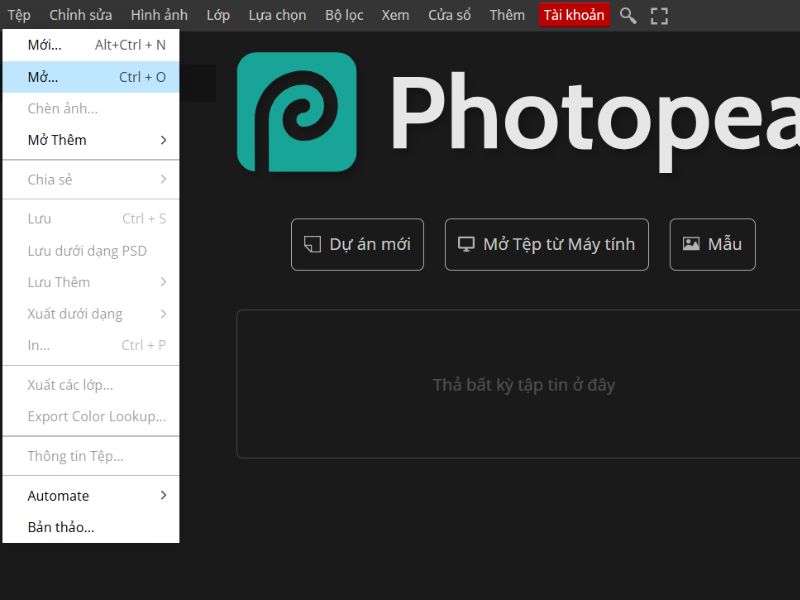Image resolution: width=800 pixels, height=600 pixels.
Task: Open the Hình ảnh menu
Action: (159, 15)
